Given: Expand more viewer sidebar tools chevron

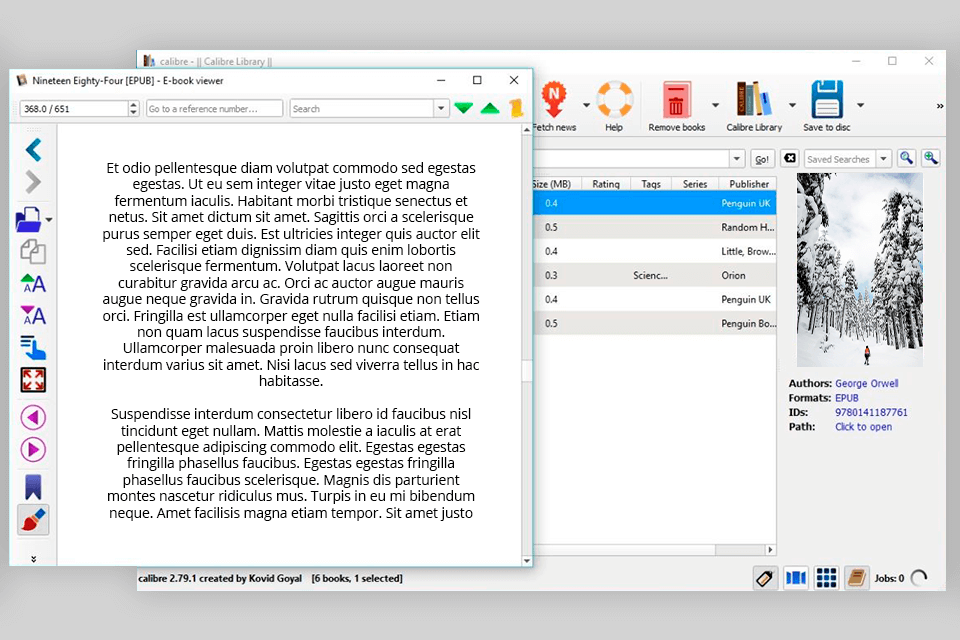Looking at the screenshot, I should point(34,559).
